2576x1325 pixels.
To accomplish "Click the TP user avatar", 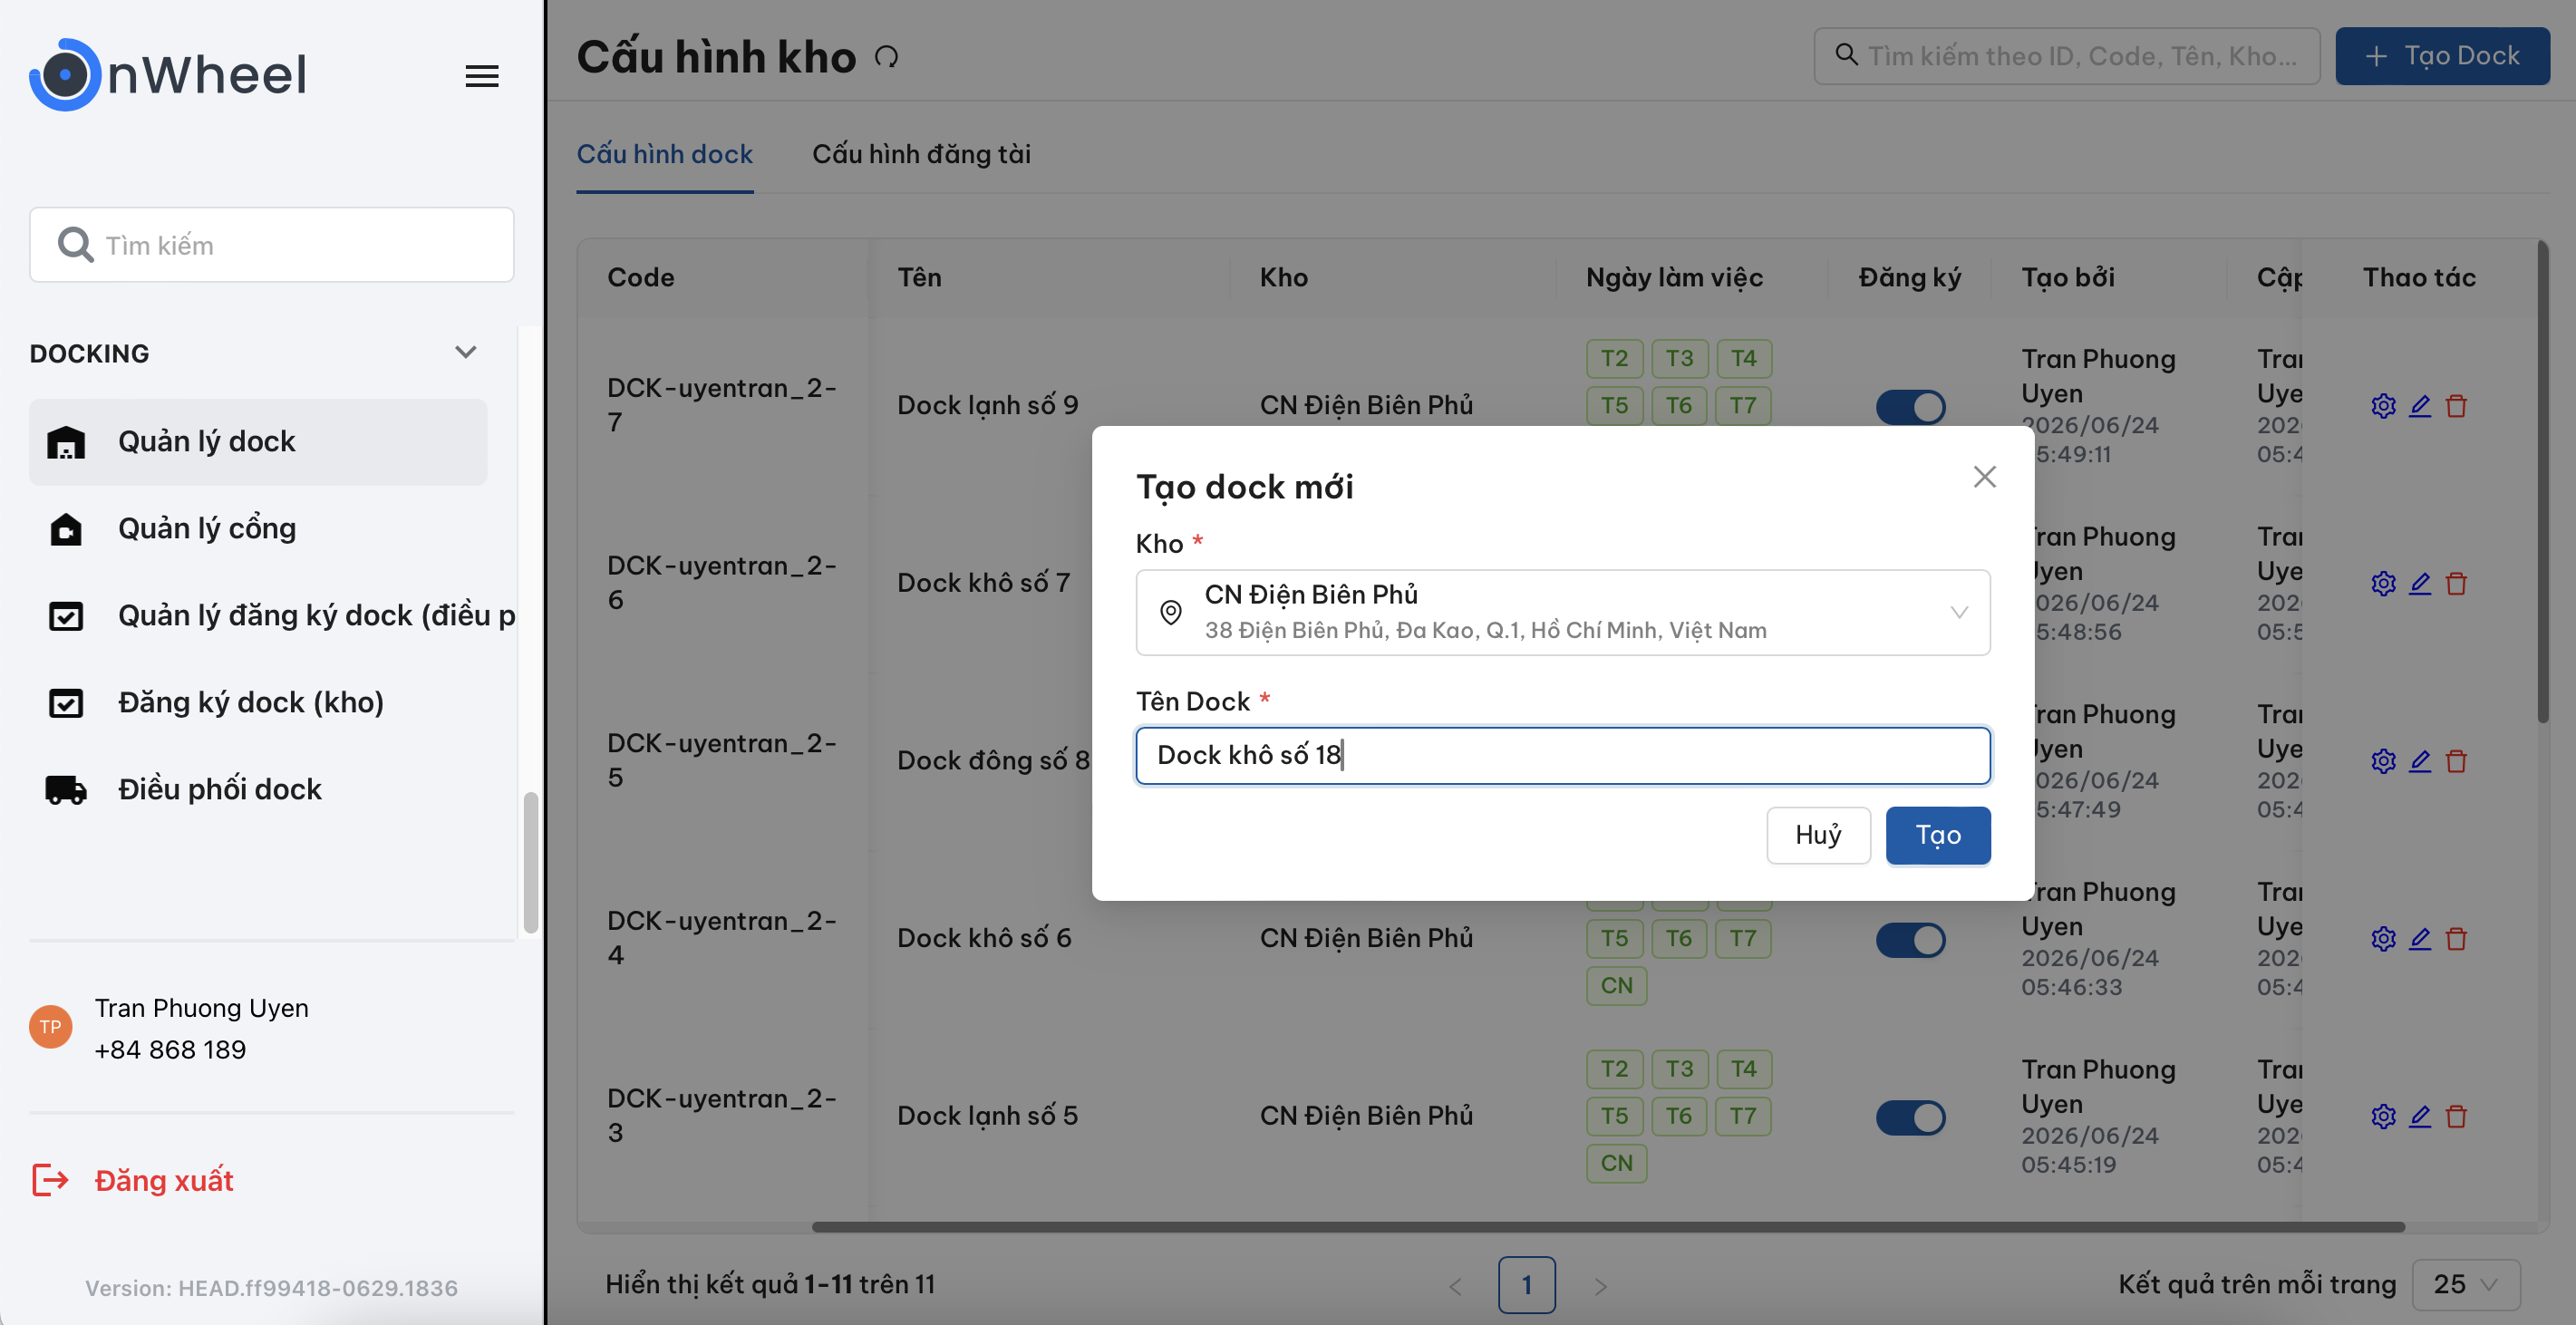I will pyautogui.click(x=50, y=1027).
